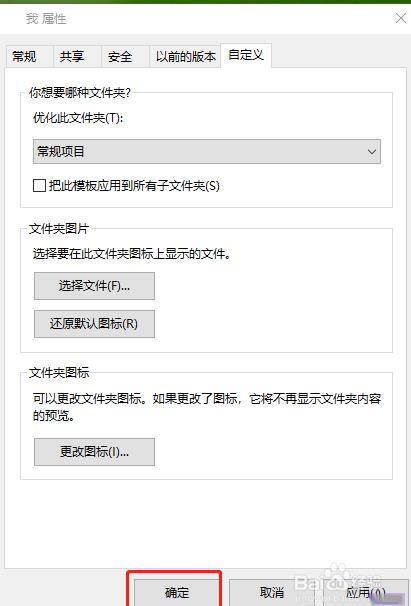Click 还原默认图标(R) button

point(94,324)
